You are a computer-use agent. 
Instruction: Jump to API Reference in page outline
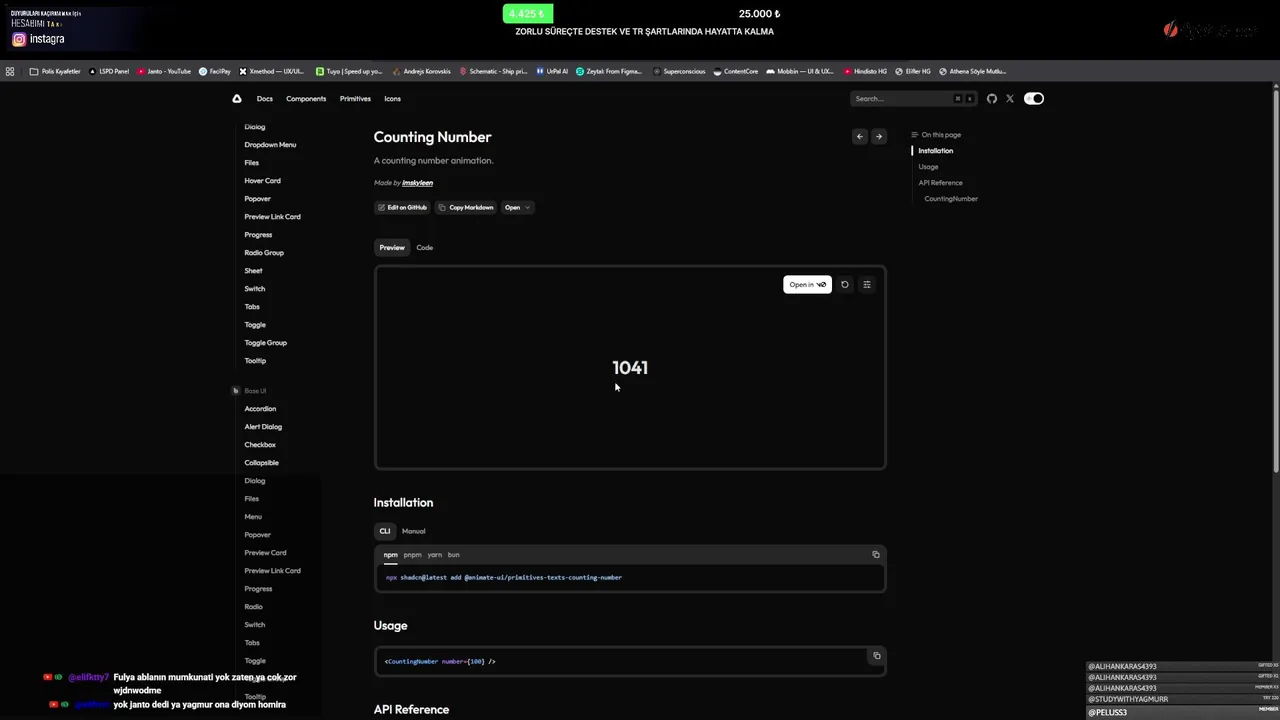pos(940,182)
